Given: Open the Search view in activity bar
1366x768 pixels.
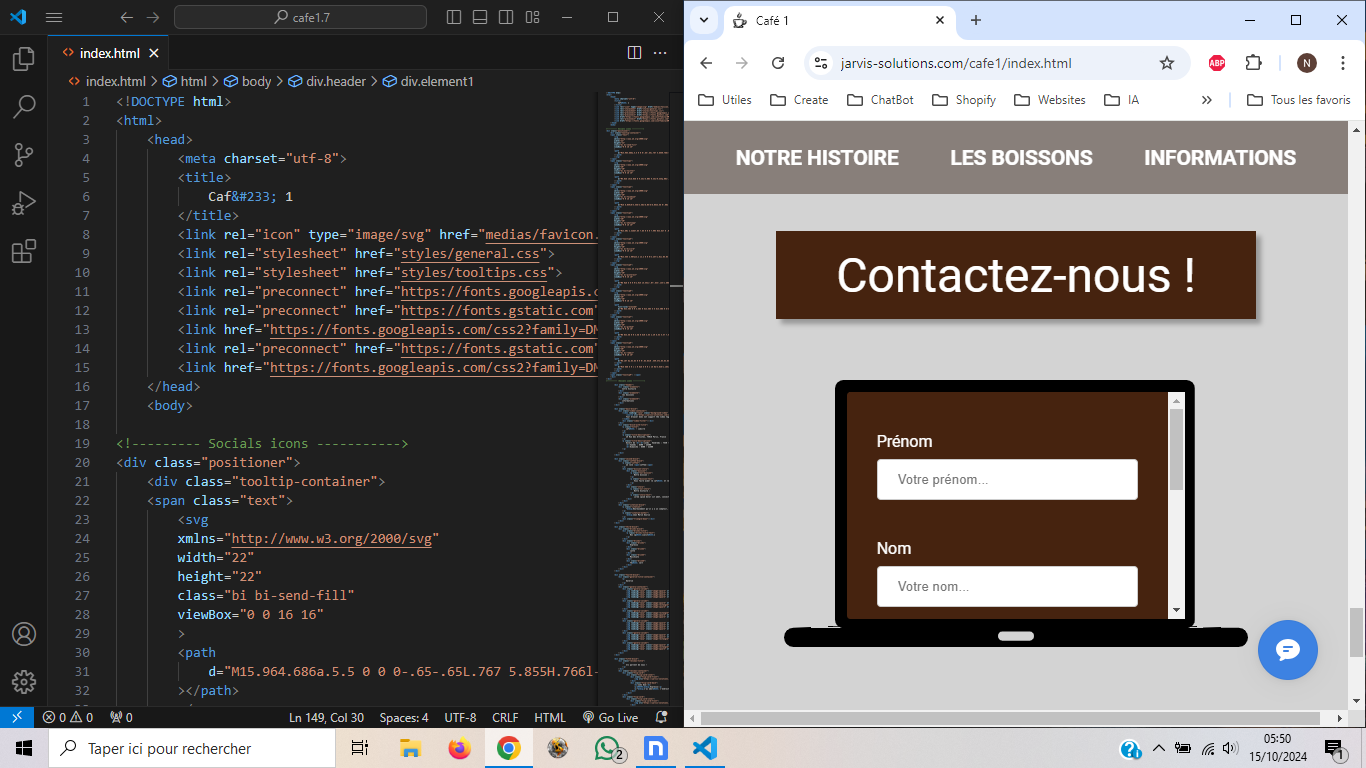Looking at the screenshot, I should 24,106.
